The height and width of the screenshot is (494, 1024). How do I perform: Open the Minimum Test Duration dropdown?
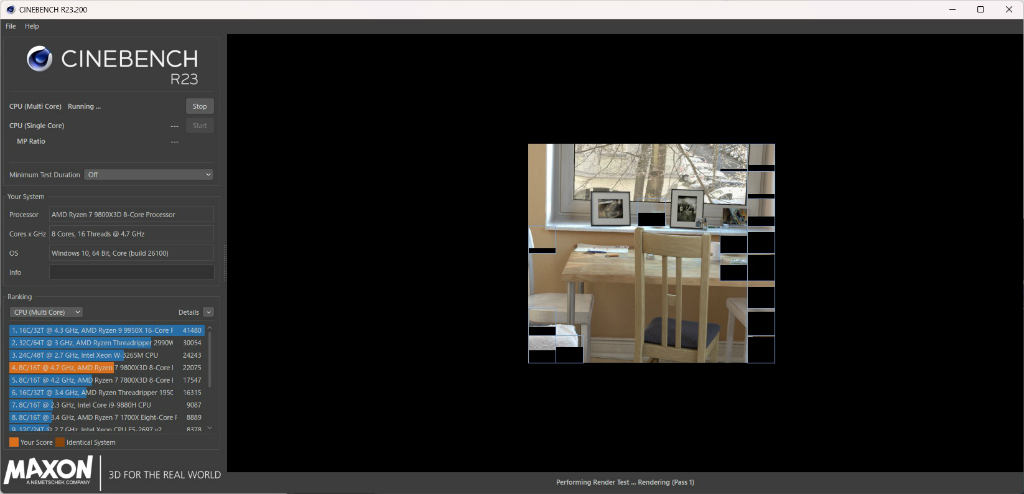click(149, 175)
